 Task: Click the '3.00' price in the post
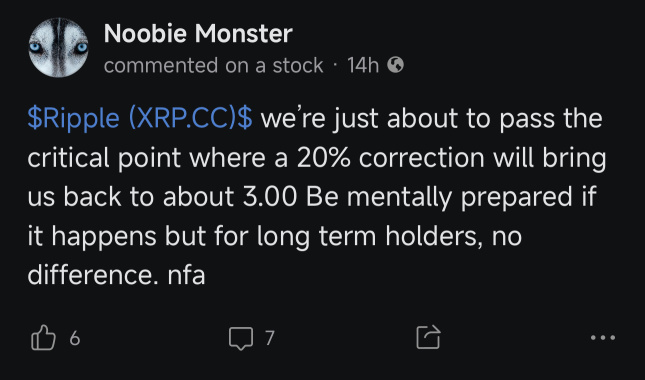pyautogui.click(x=269, y=197)
